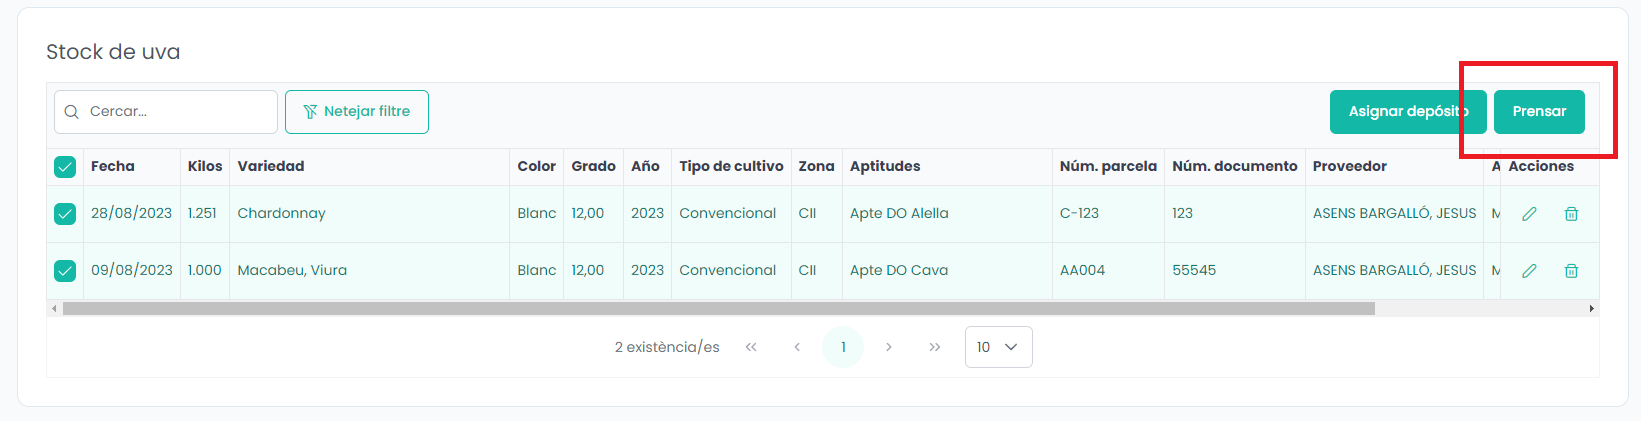Delete the Chardonnay stock entry

click(x=1571, y=214)
